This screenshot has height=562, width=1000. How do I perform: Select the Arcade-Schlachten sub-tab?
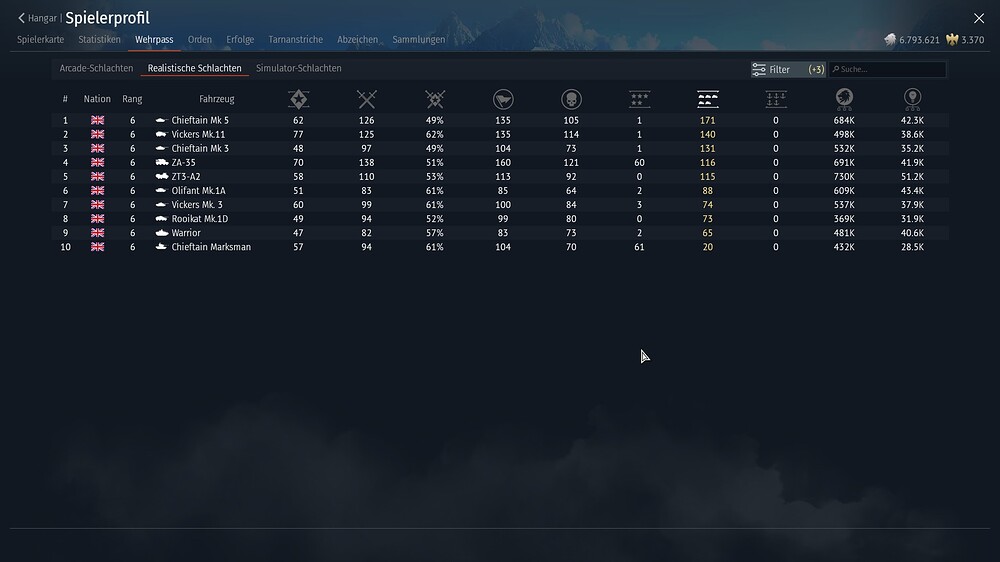[96, 69]
